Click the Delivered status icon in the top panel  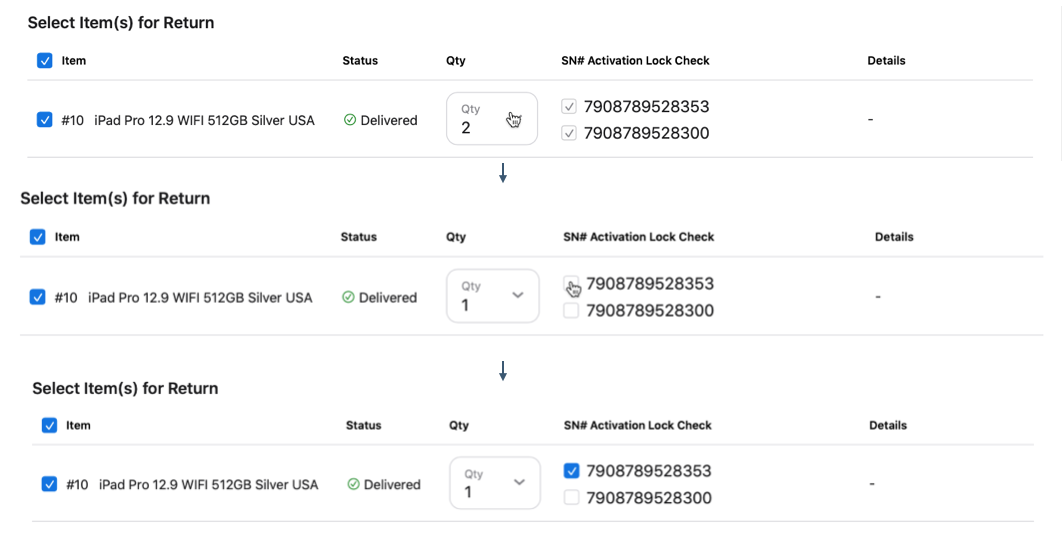point(350,120)
